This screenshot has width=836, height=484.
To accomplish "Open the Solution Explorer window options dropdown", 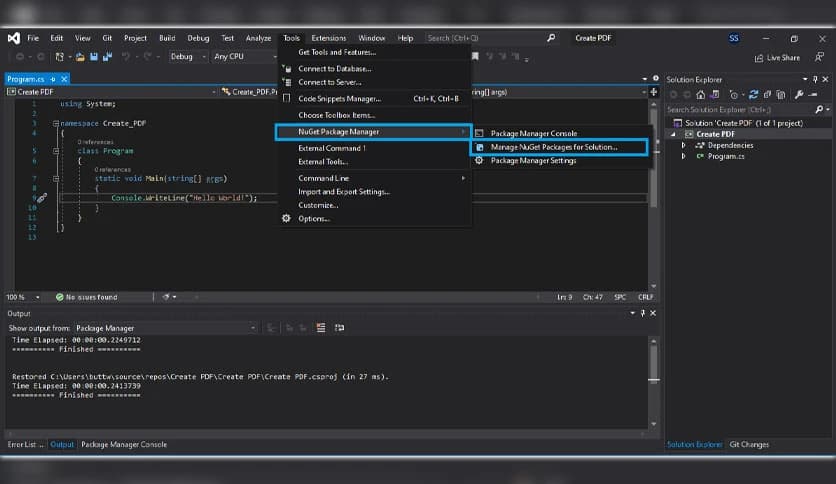I will pos(805,79).
